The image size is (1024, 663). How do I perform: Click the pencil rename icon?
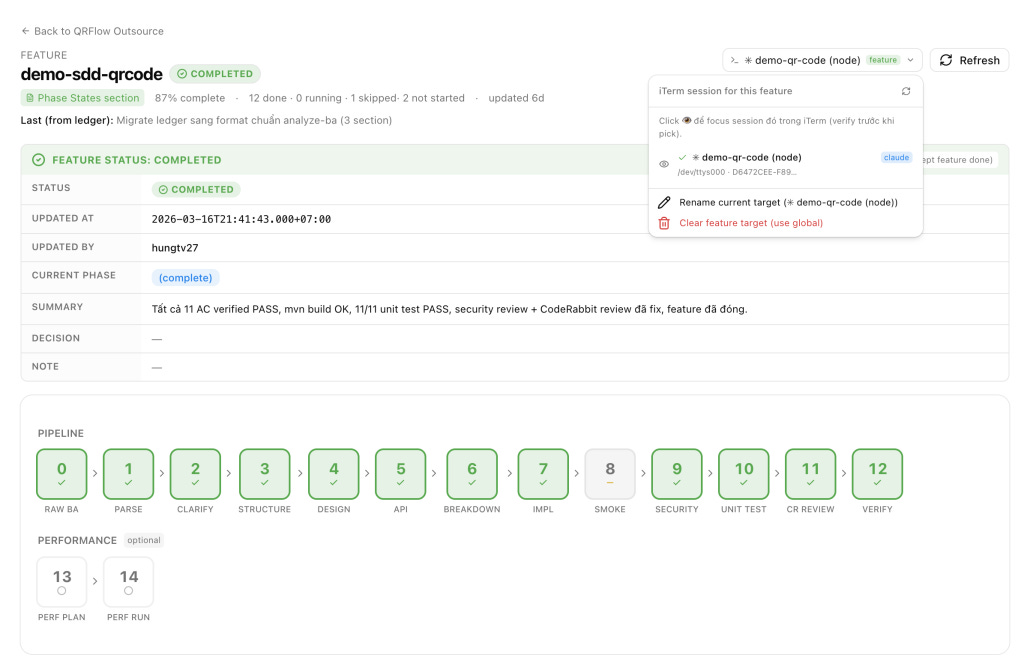pos(664,202)
